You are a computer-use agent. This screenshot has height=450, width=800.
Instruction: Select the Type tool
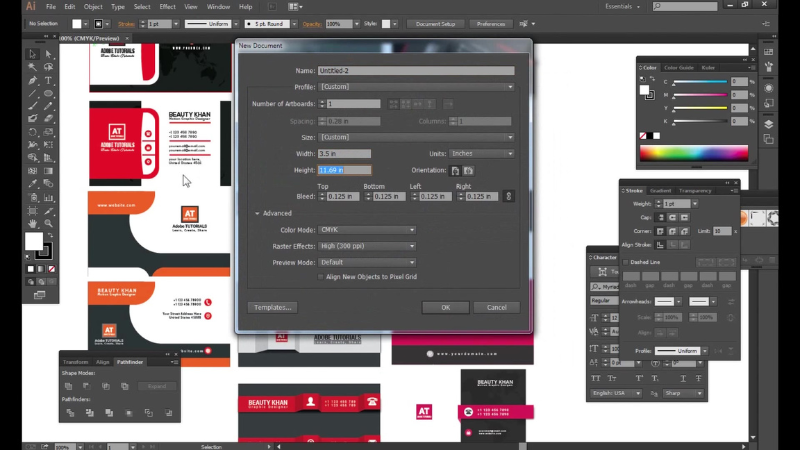pyautogui.click(x=48, y=81)
